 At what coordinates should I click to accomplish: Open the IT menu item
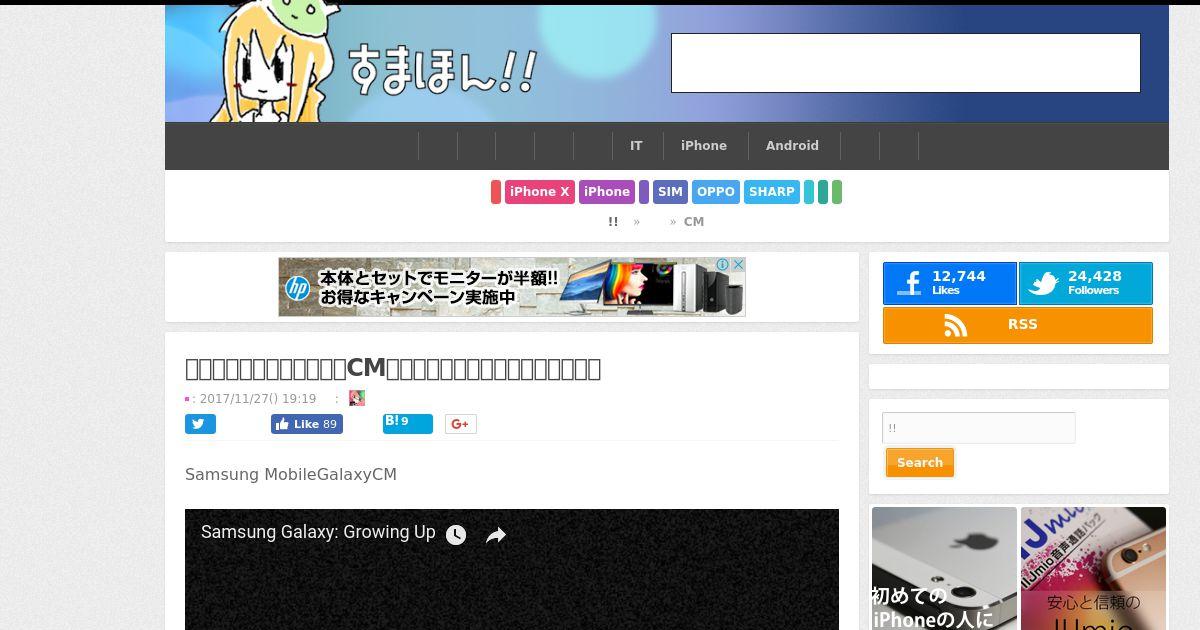pyautogui.click(x=636, y=146)
